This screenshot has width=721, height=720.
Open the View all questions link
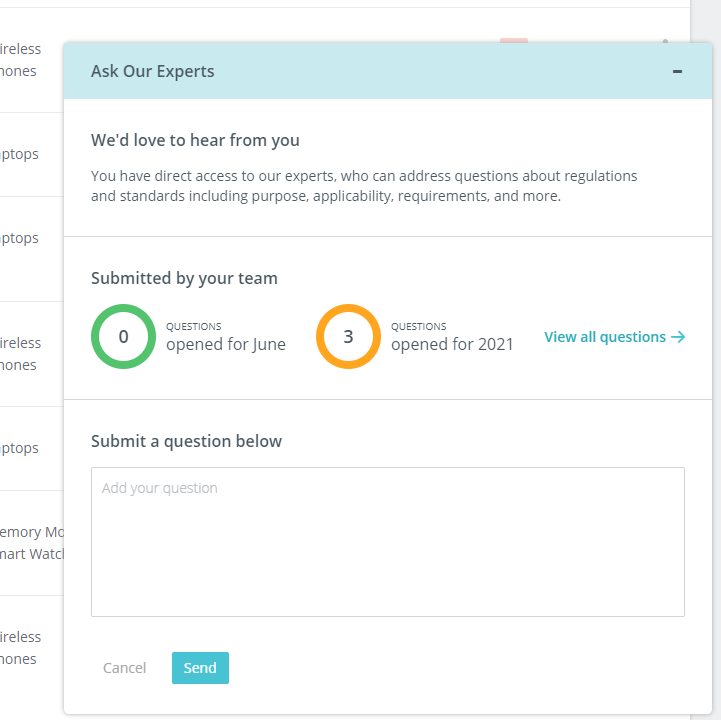tap(605, 337)
